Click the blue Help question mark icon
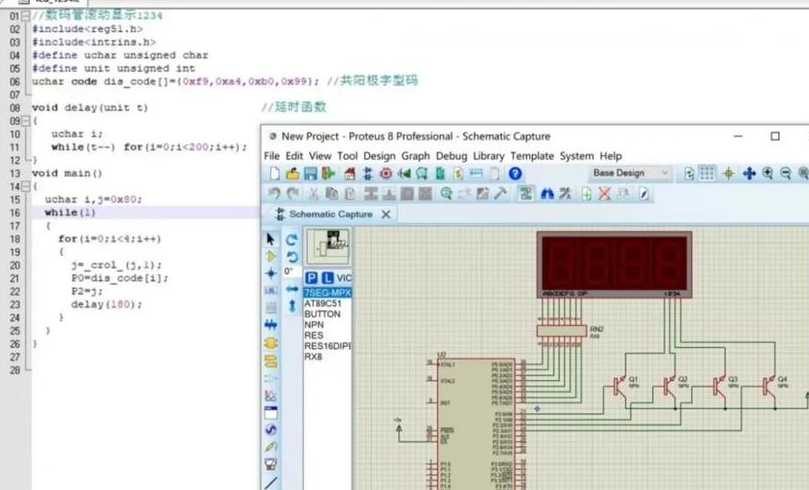 click(515, 174)
